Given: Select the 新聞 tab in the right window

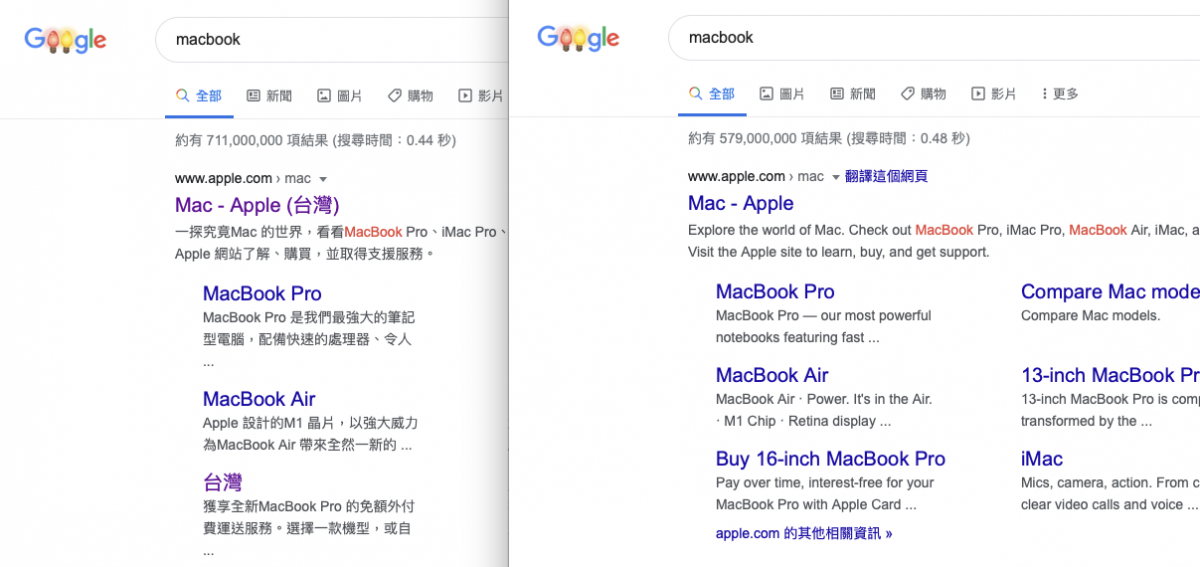Looking at the screenshot, I should [x=852, y=94].
